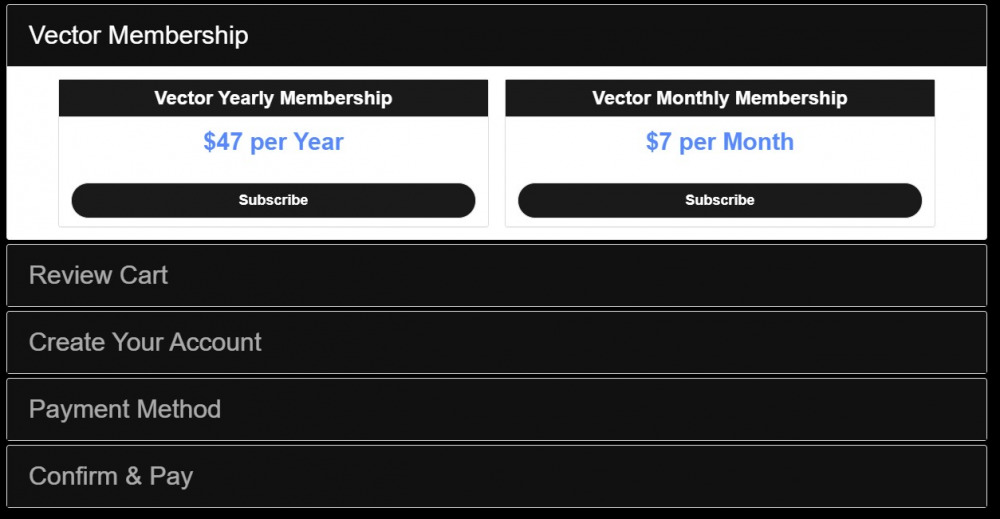Viewport: 1000px width, 519px height.
Task: Expand the Create Your Account section
Action: (x=600, y=342)
